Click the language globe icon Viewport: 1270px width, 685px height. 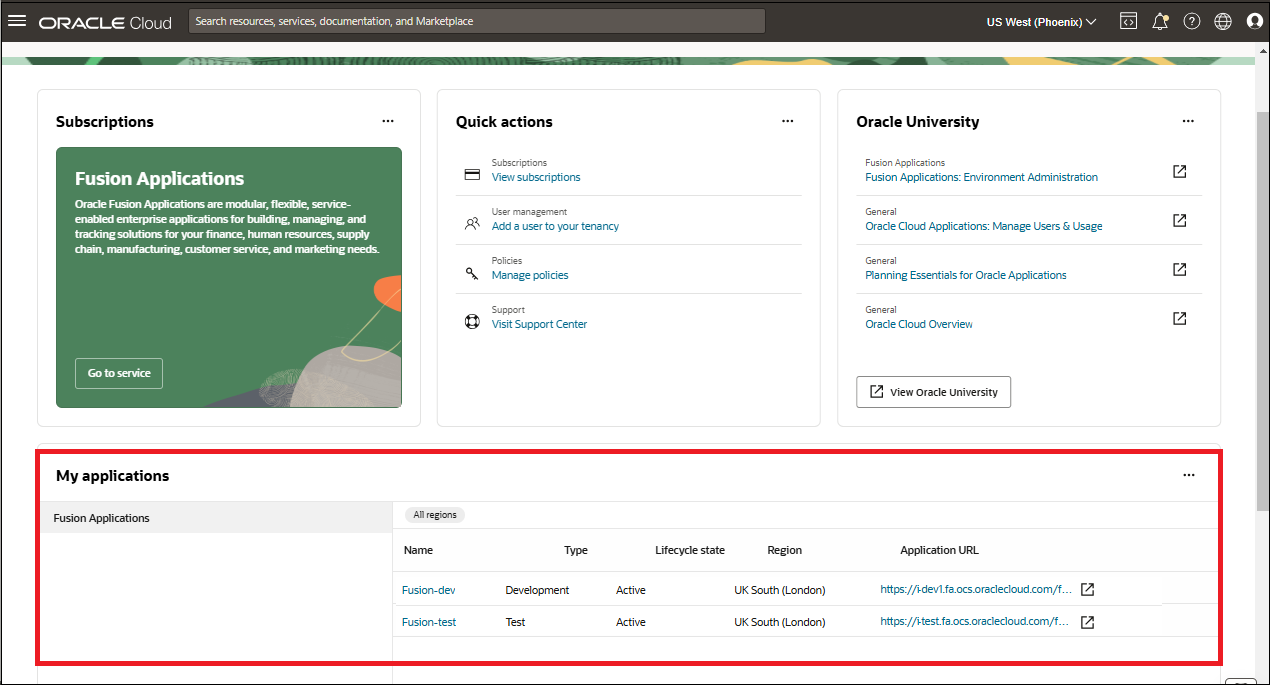click(x=1222, y=20)
